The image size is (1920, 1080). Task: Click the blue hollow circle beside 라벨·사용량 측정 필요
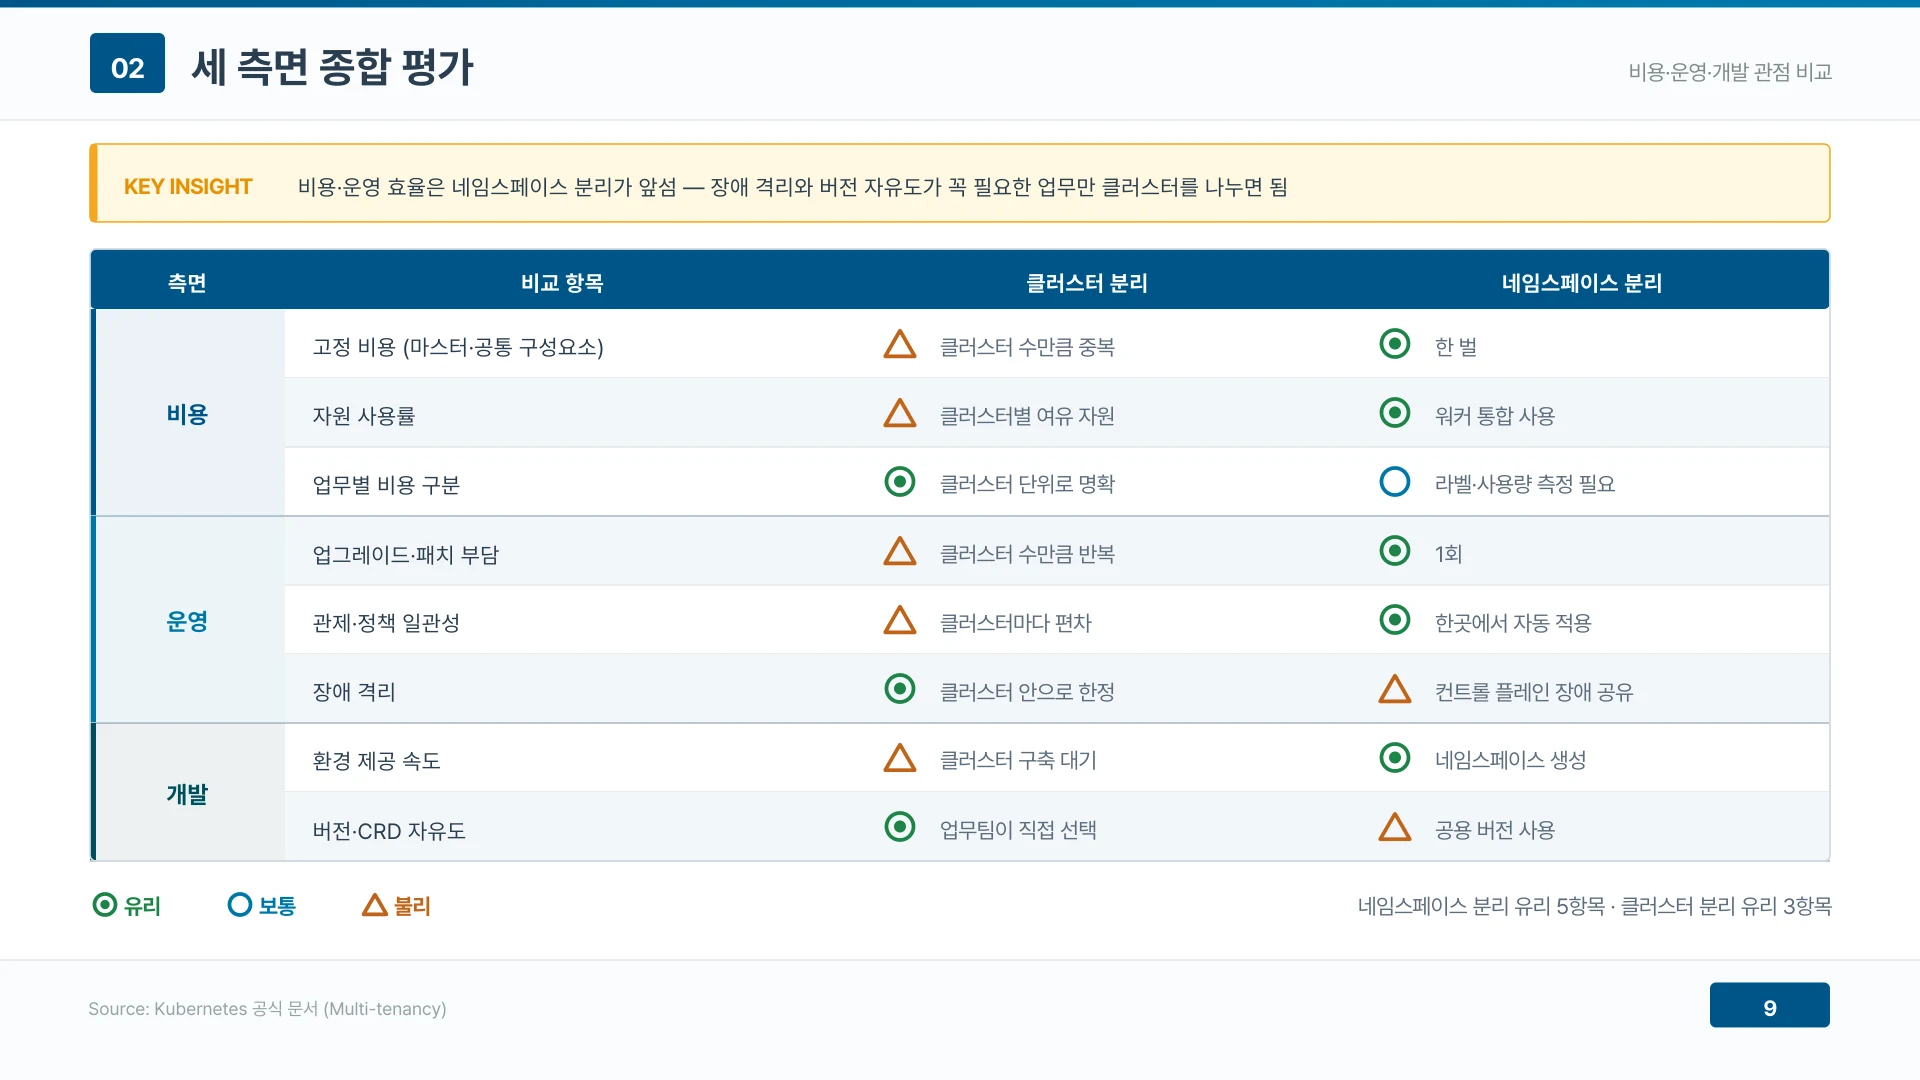pos(1395,482)
